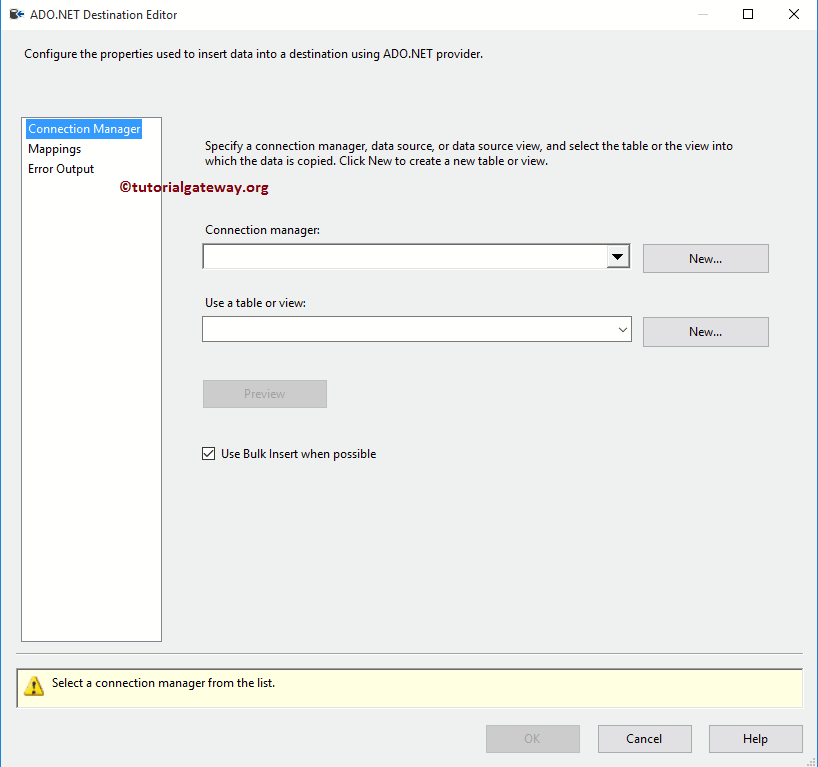
Task: Click inside the Connection manager text field
Action: [400, 257]
